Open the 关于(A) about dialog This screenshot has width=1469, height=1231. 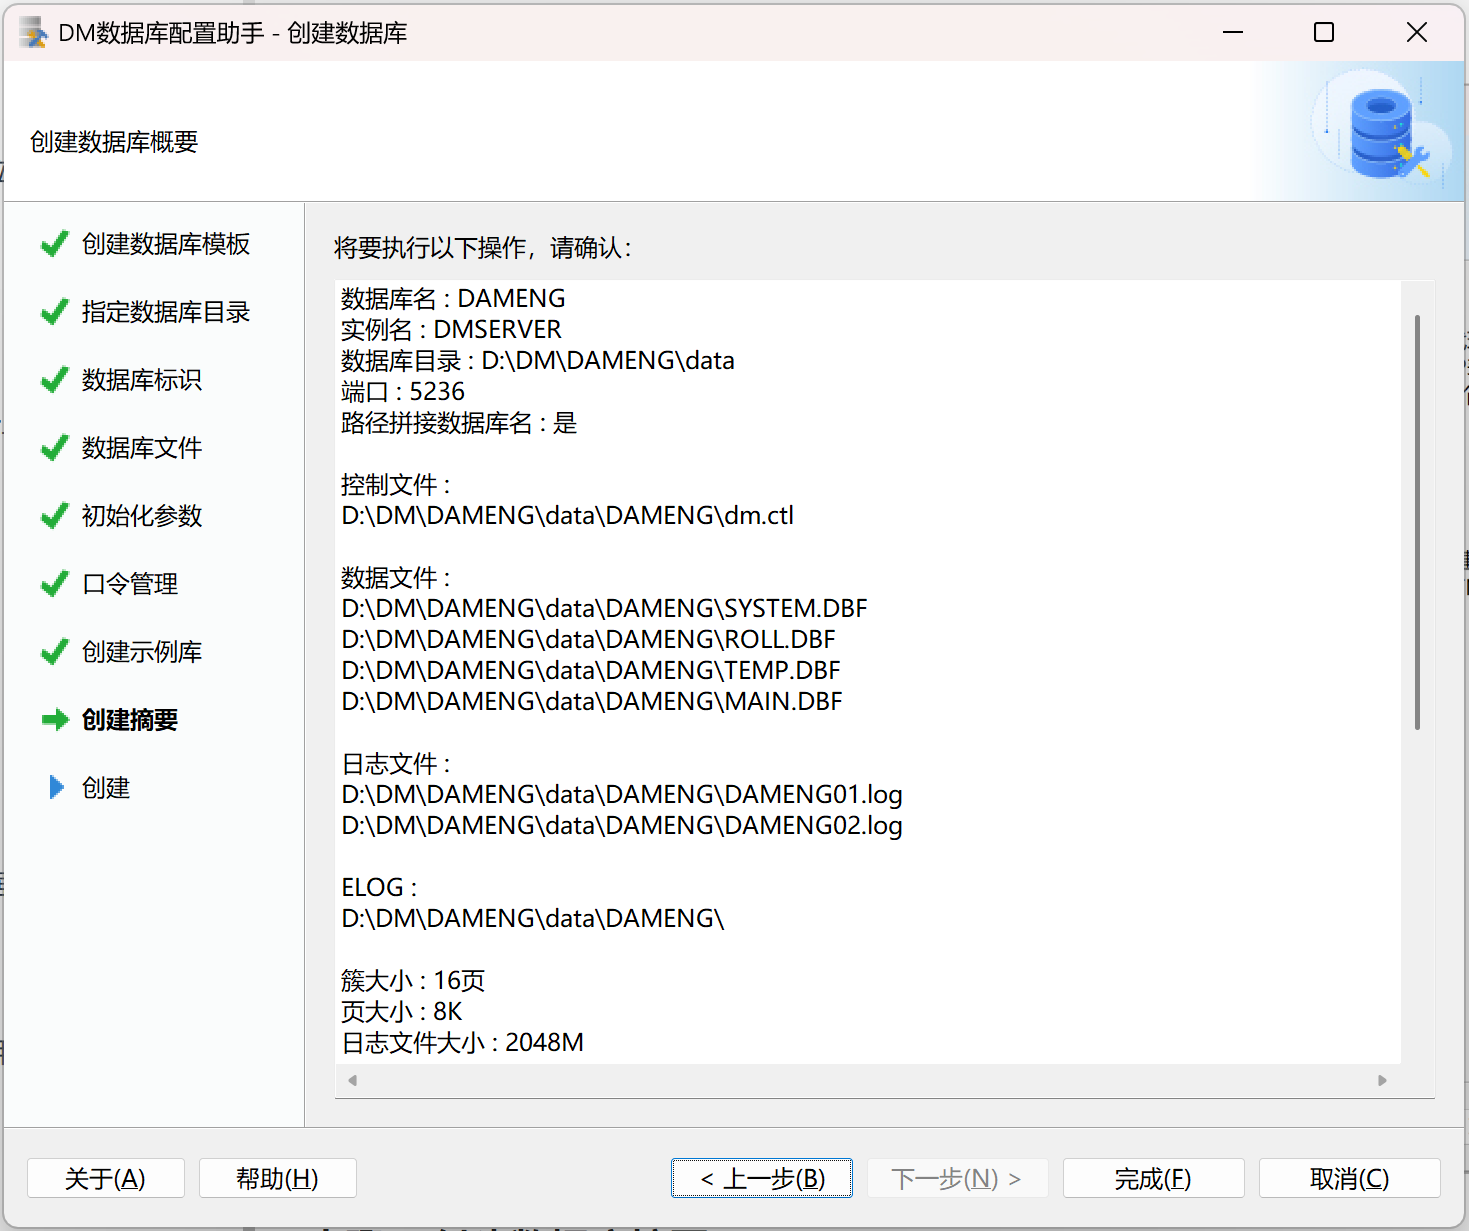tap(106, 1178)
